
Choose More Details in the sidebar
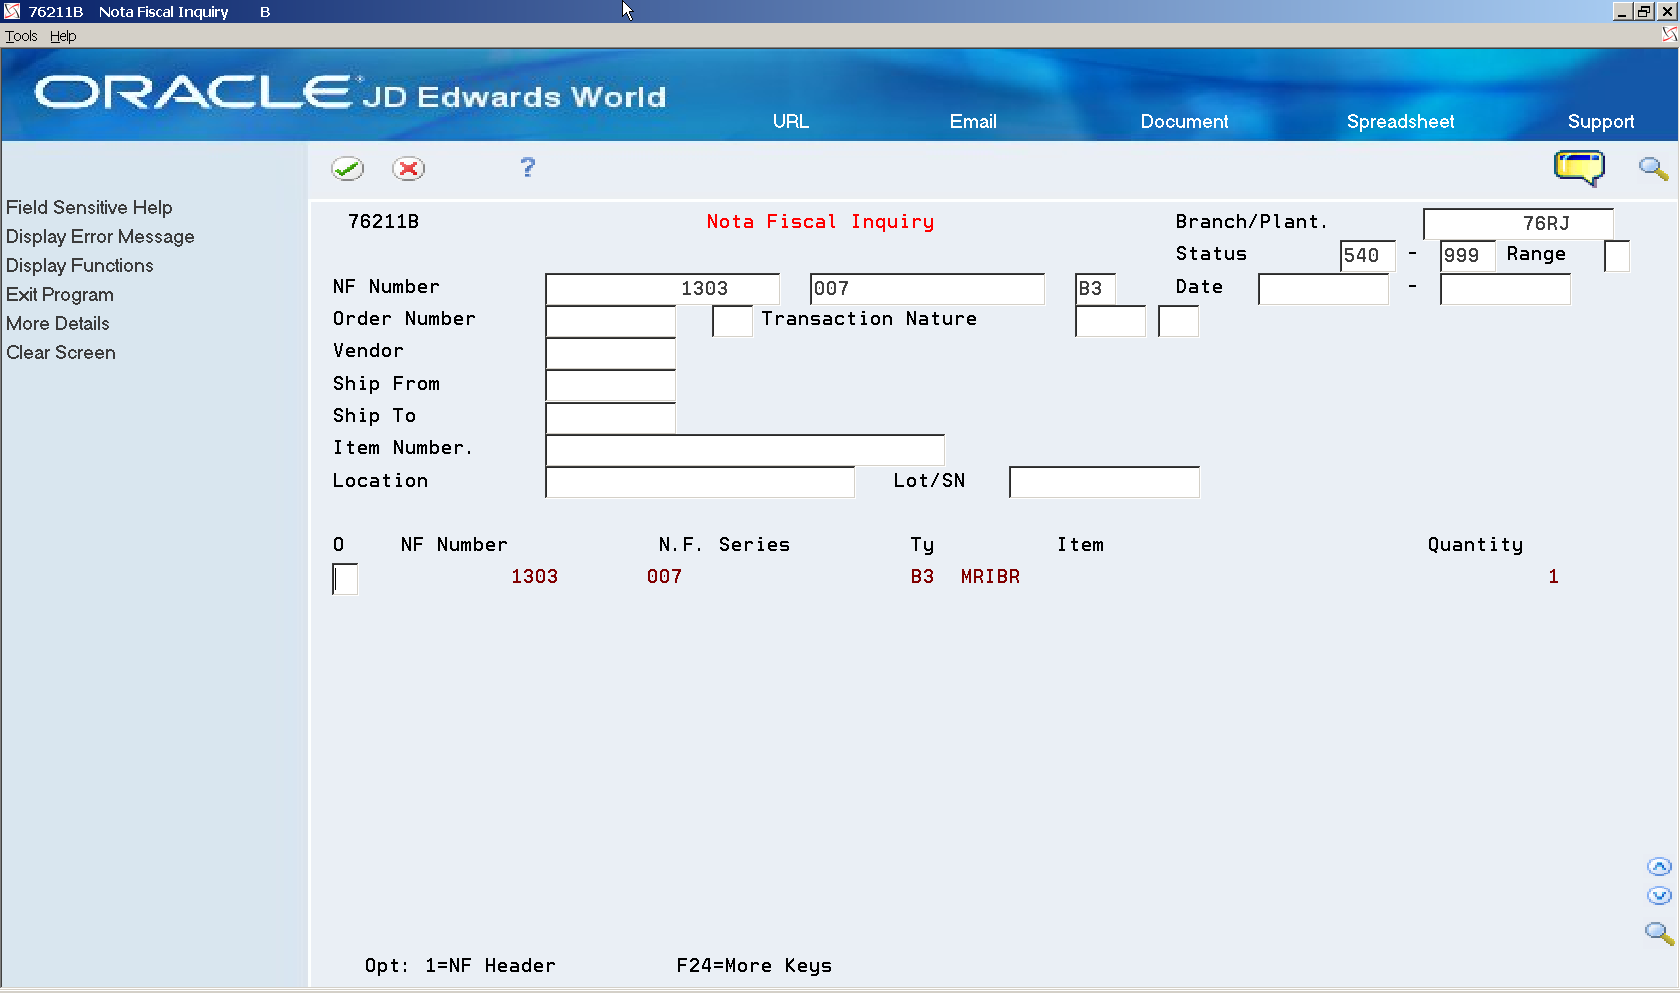pos(58,323)
